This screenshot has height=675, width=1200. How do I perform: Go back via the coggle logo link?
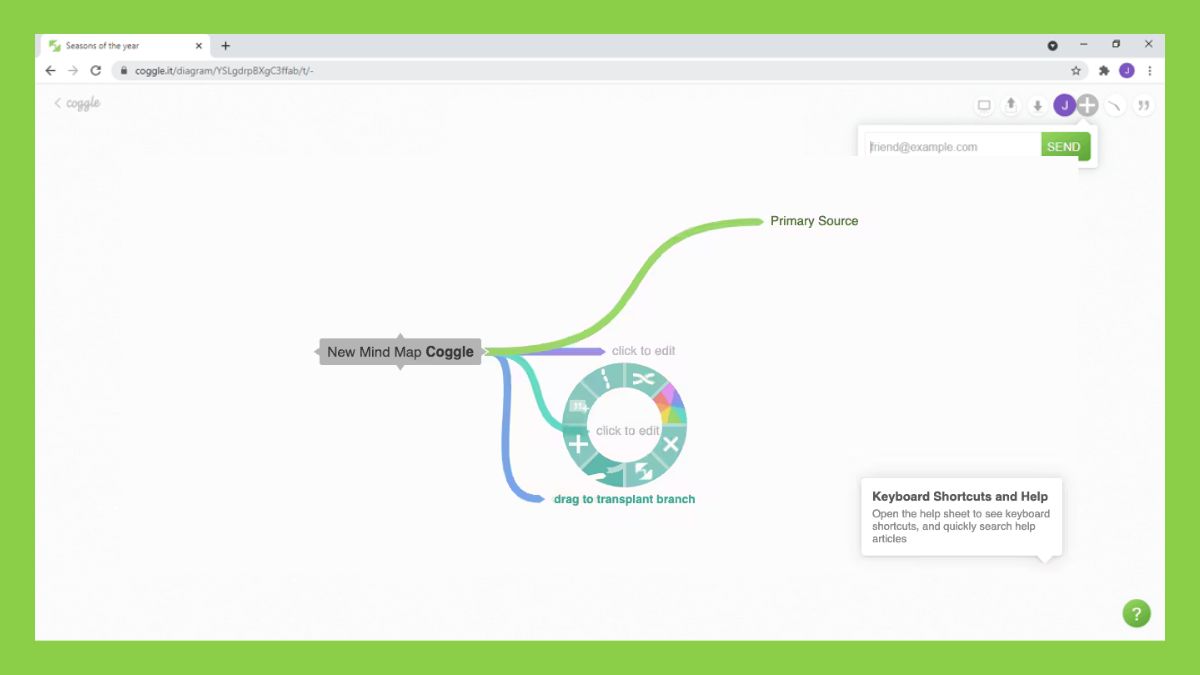(77, 103)
